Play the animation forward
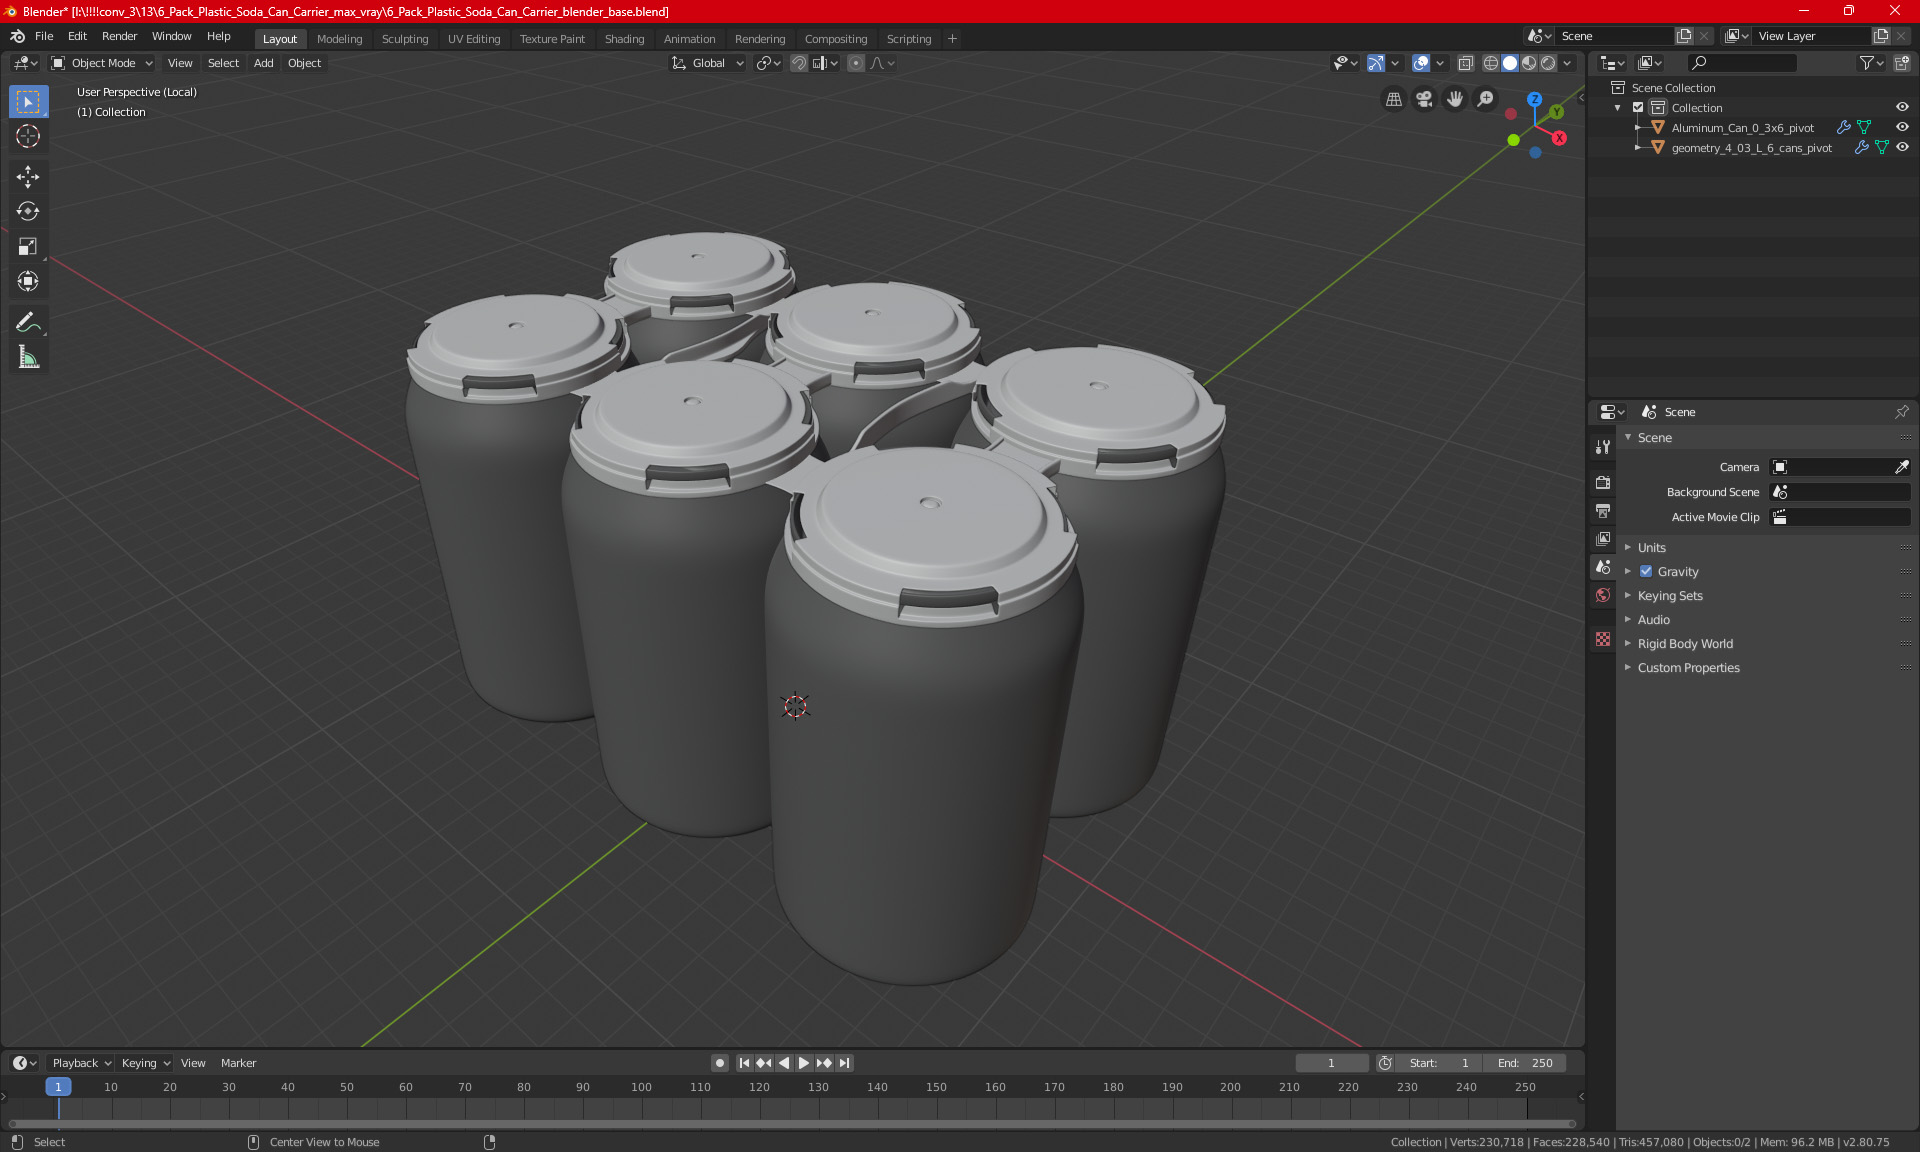 click(x=803, y=1063)
